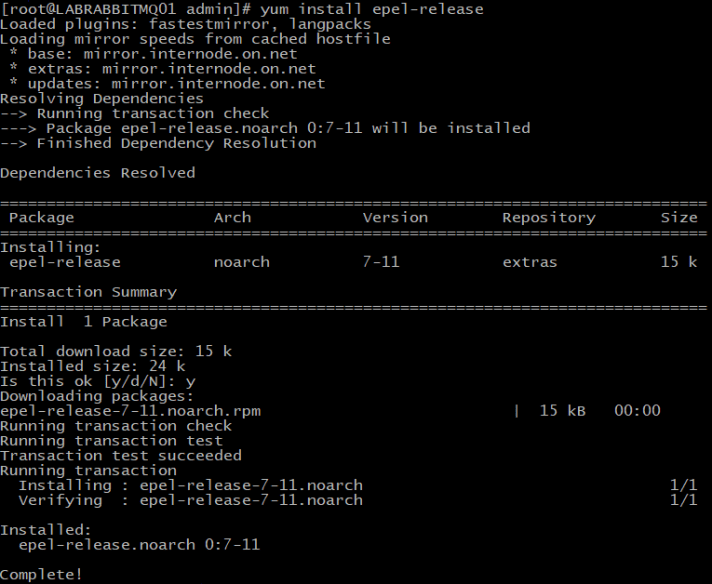Click the 'Complete!' message
The image size is (712, 584).
click(42, 574)
